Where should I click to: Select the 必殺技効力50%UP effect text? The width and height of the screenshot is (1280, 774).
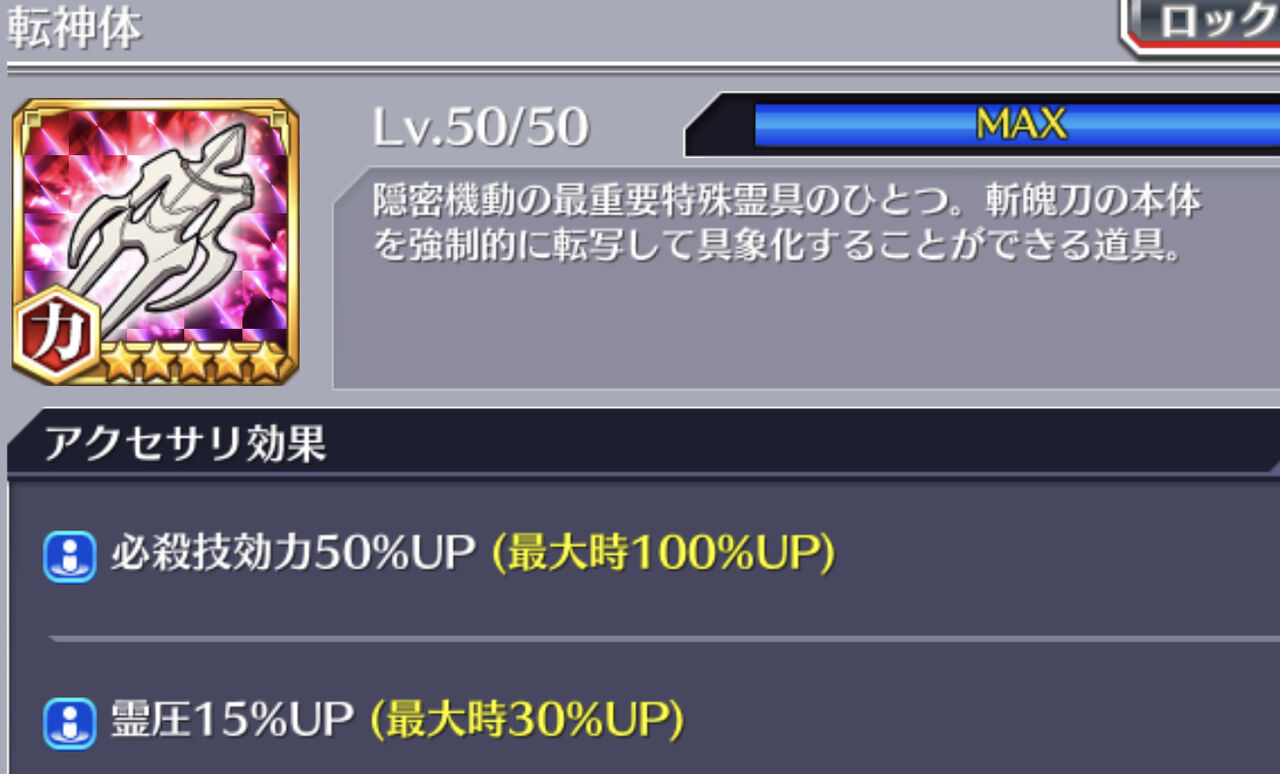point(292,555)
